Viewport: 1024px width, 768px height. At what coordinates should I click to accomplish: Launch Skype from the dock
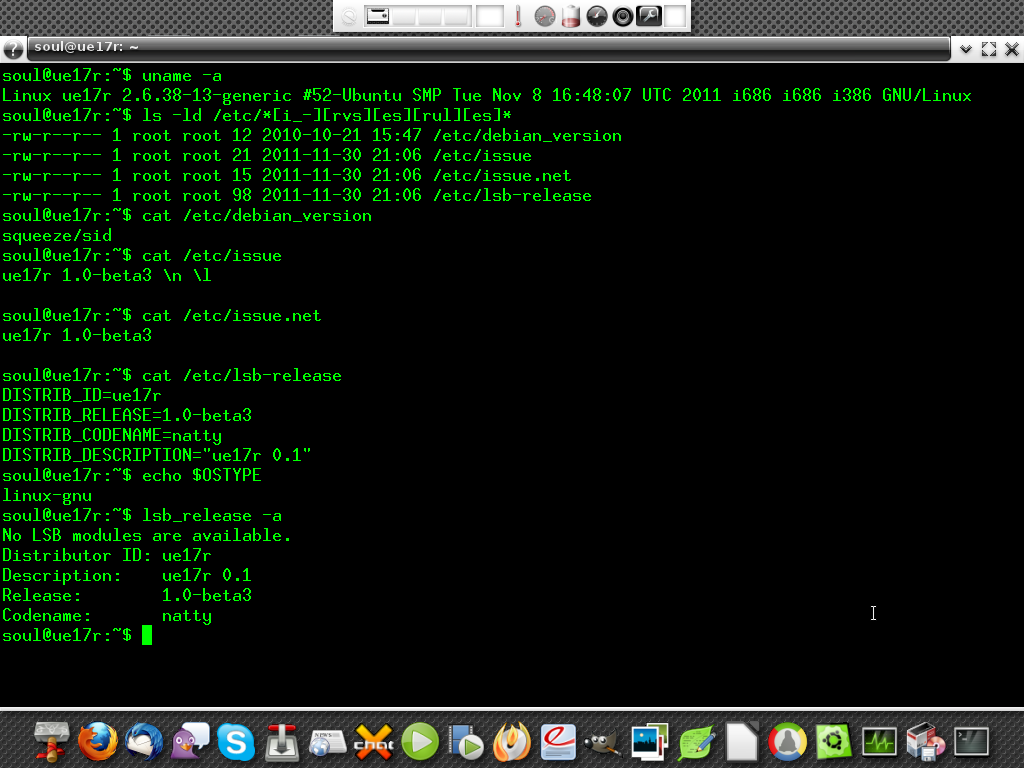click(236, 742)
